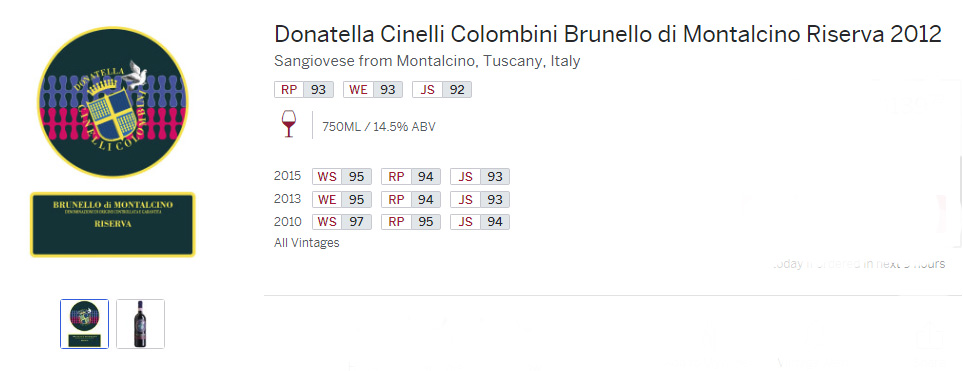This screenshot has height=371, width=963.
Task: Select the 2015 vintage
Action: (287, 176)
